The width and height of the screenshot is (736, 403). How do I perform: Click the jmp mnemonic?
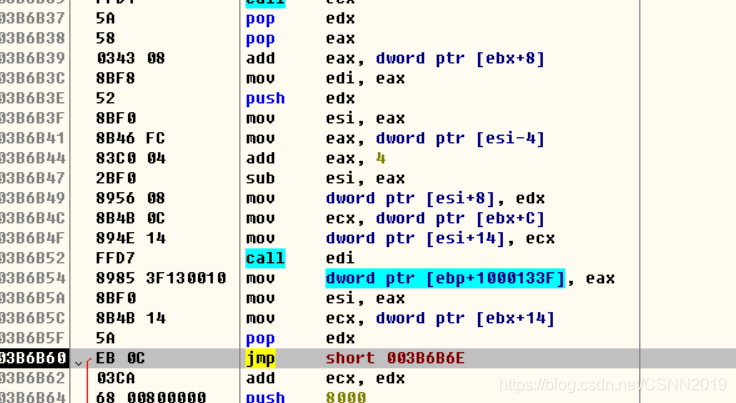pos(260,358)
